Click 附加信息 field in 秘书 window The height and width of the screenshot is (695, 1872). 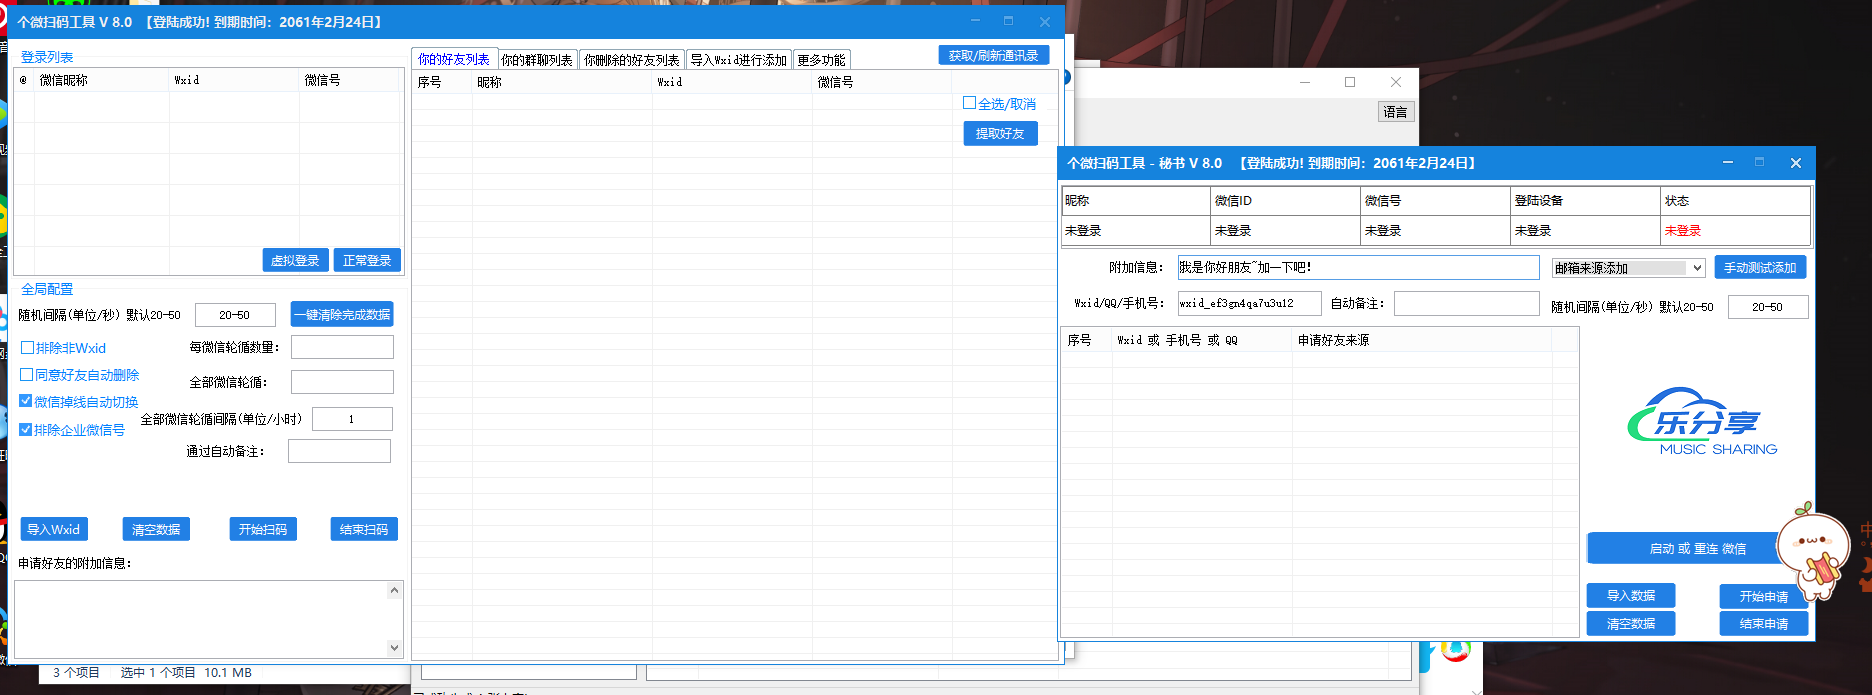1358,267
